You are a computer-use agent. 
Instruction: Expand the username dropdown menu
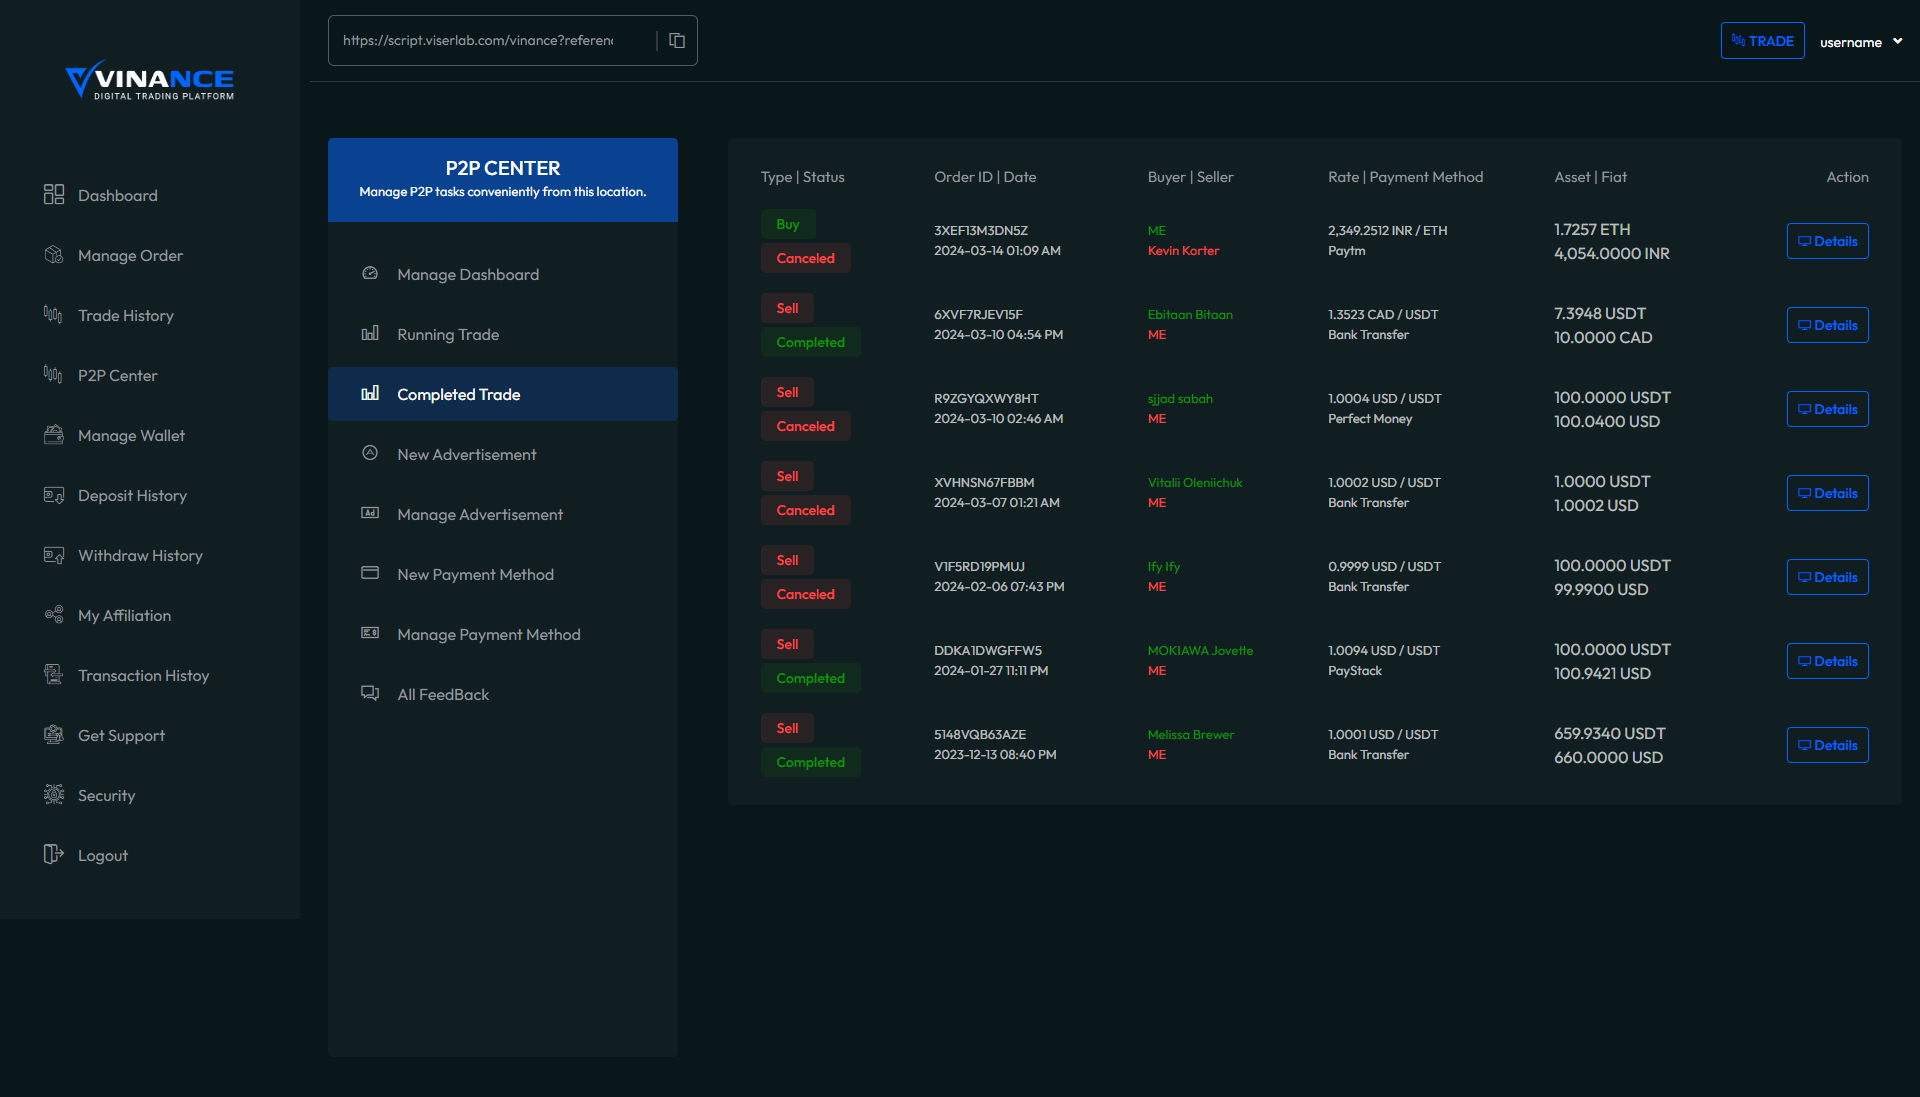click(1860, 42)
